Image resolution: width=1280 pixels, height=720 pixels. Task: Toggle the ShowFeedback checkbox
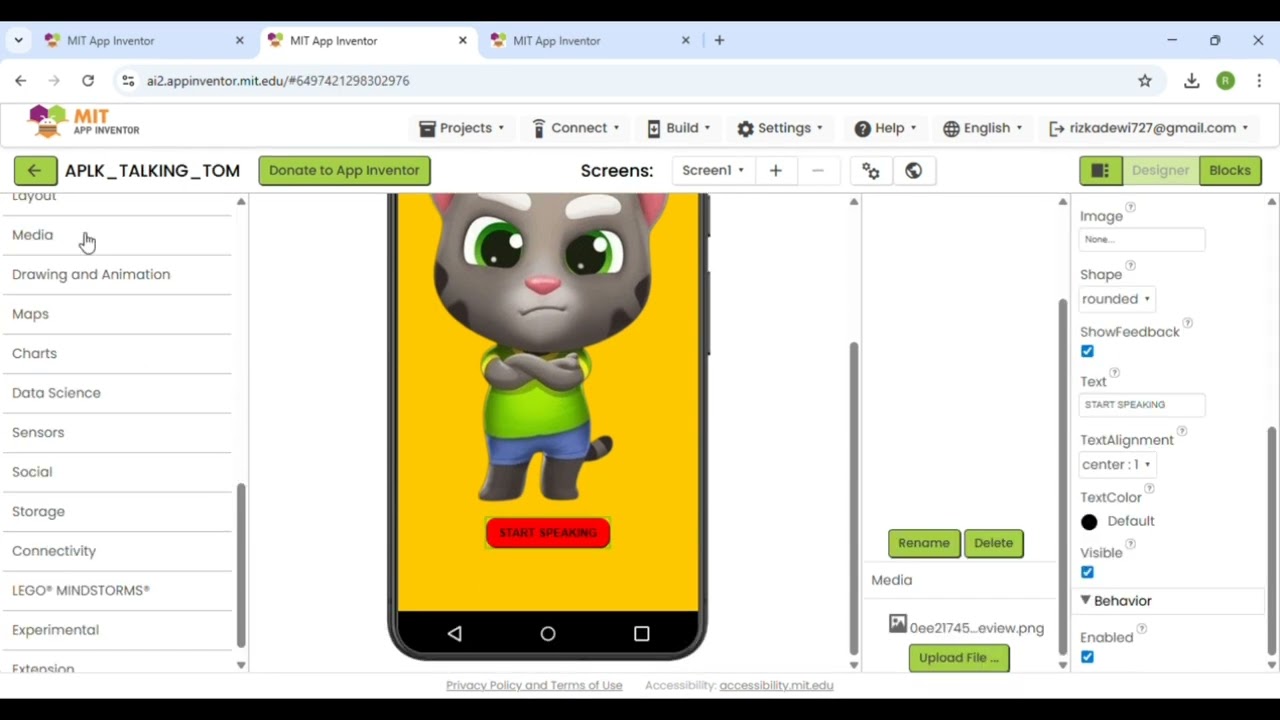pos(1087,351)
